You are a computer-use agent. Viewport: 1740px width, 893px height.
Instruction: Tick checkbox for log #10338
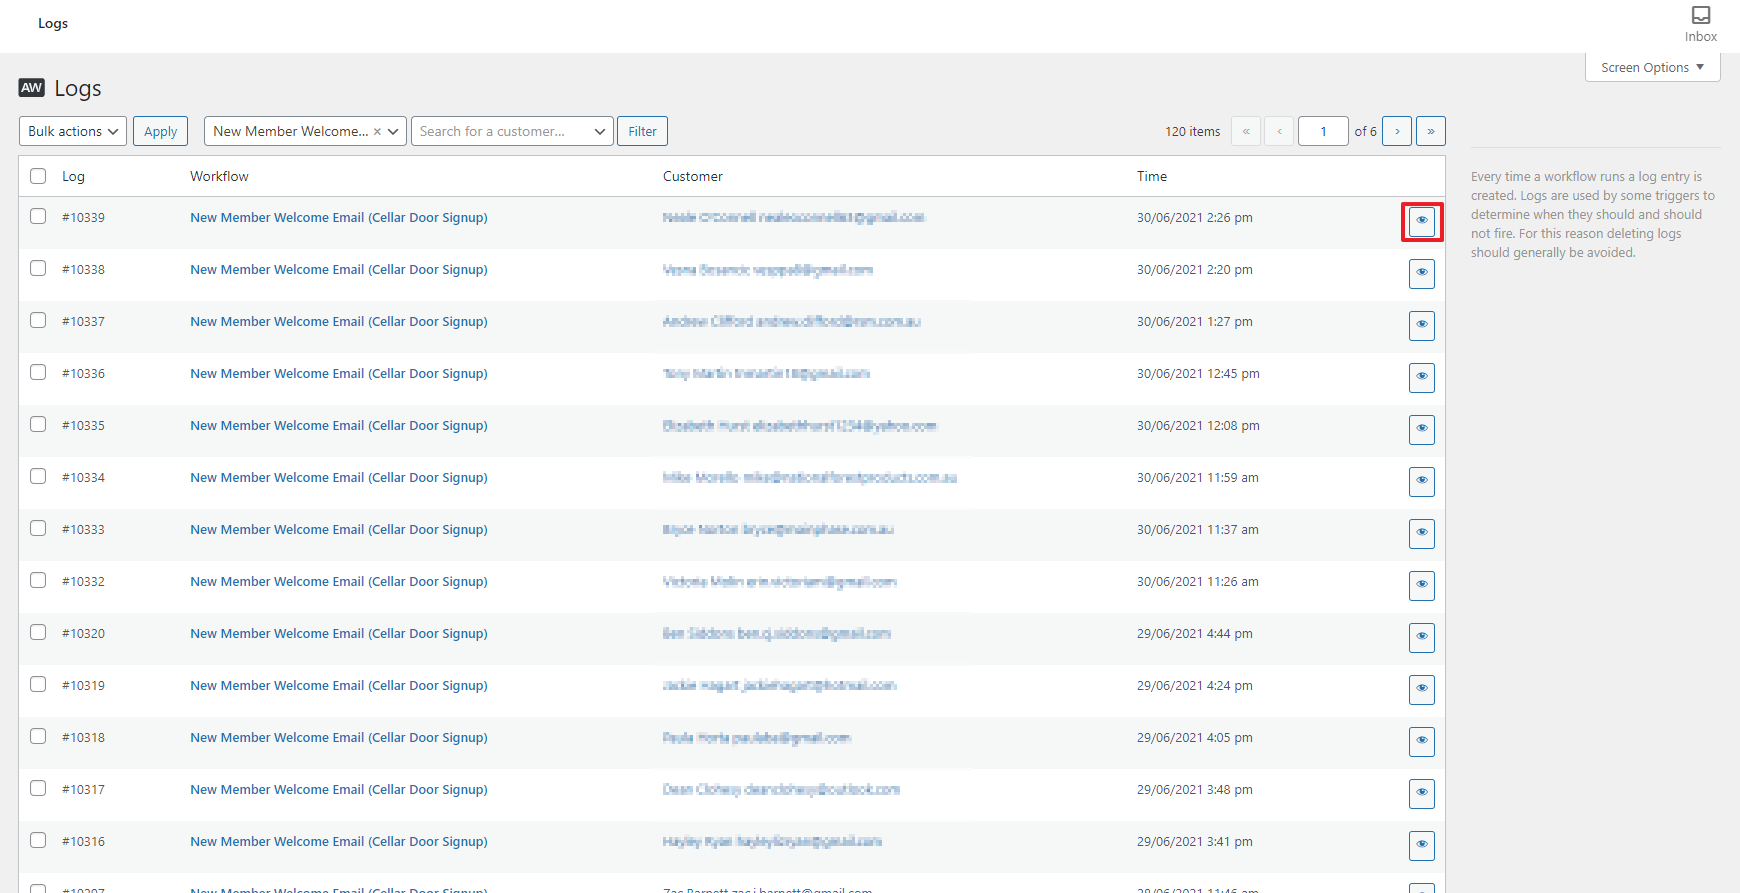click(x=38, y=268)
